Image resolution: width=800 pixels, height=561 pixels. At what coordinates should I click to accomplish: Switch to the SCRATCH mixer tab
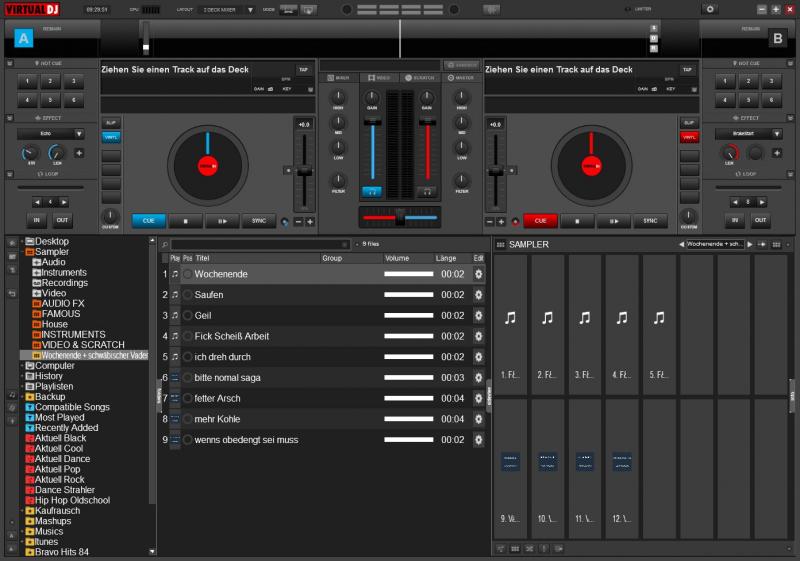[x=420, y=77]
